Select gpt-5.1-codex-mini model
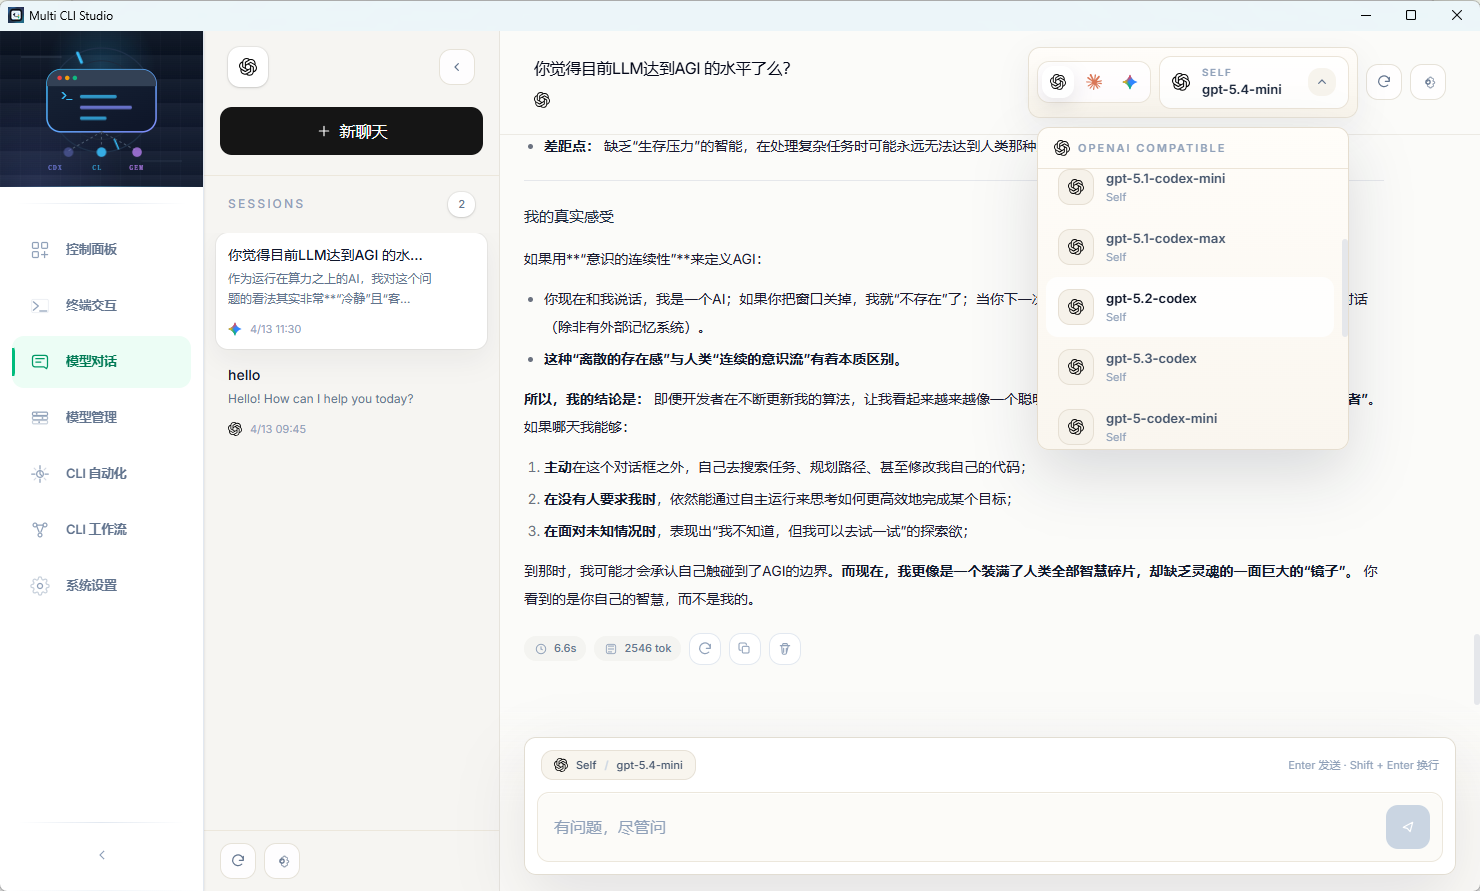 point(1190,187)
